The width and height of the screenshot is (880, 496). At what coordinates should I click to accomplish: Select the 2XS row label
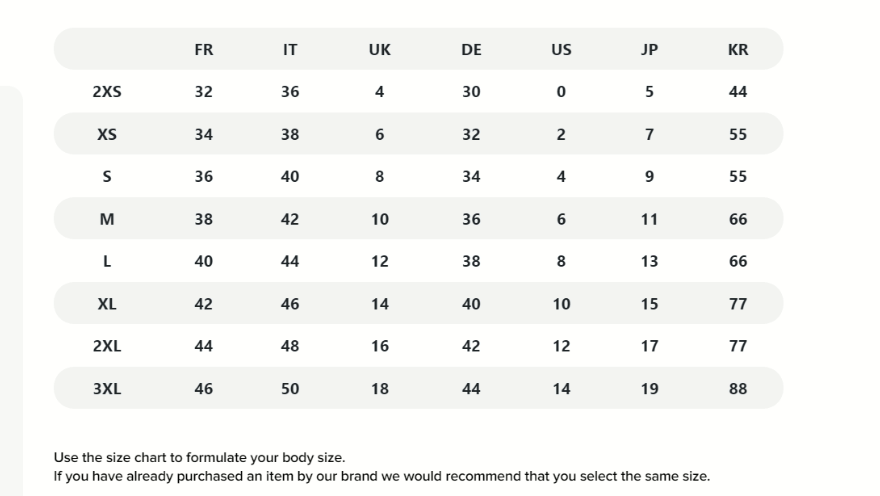tap(107, 91)
